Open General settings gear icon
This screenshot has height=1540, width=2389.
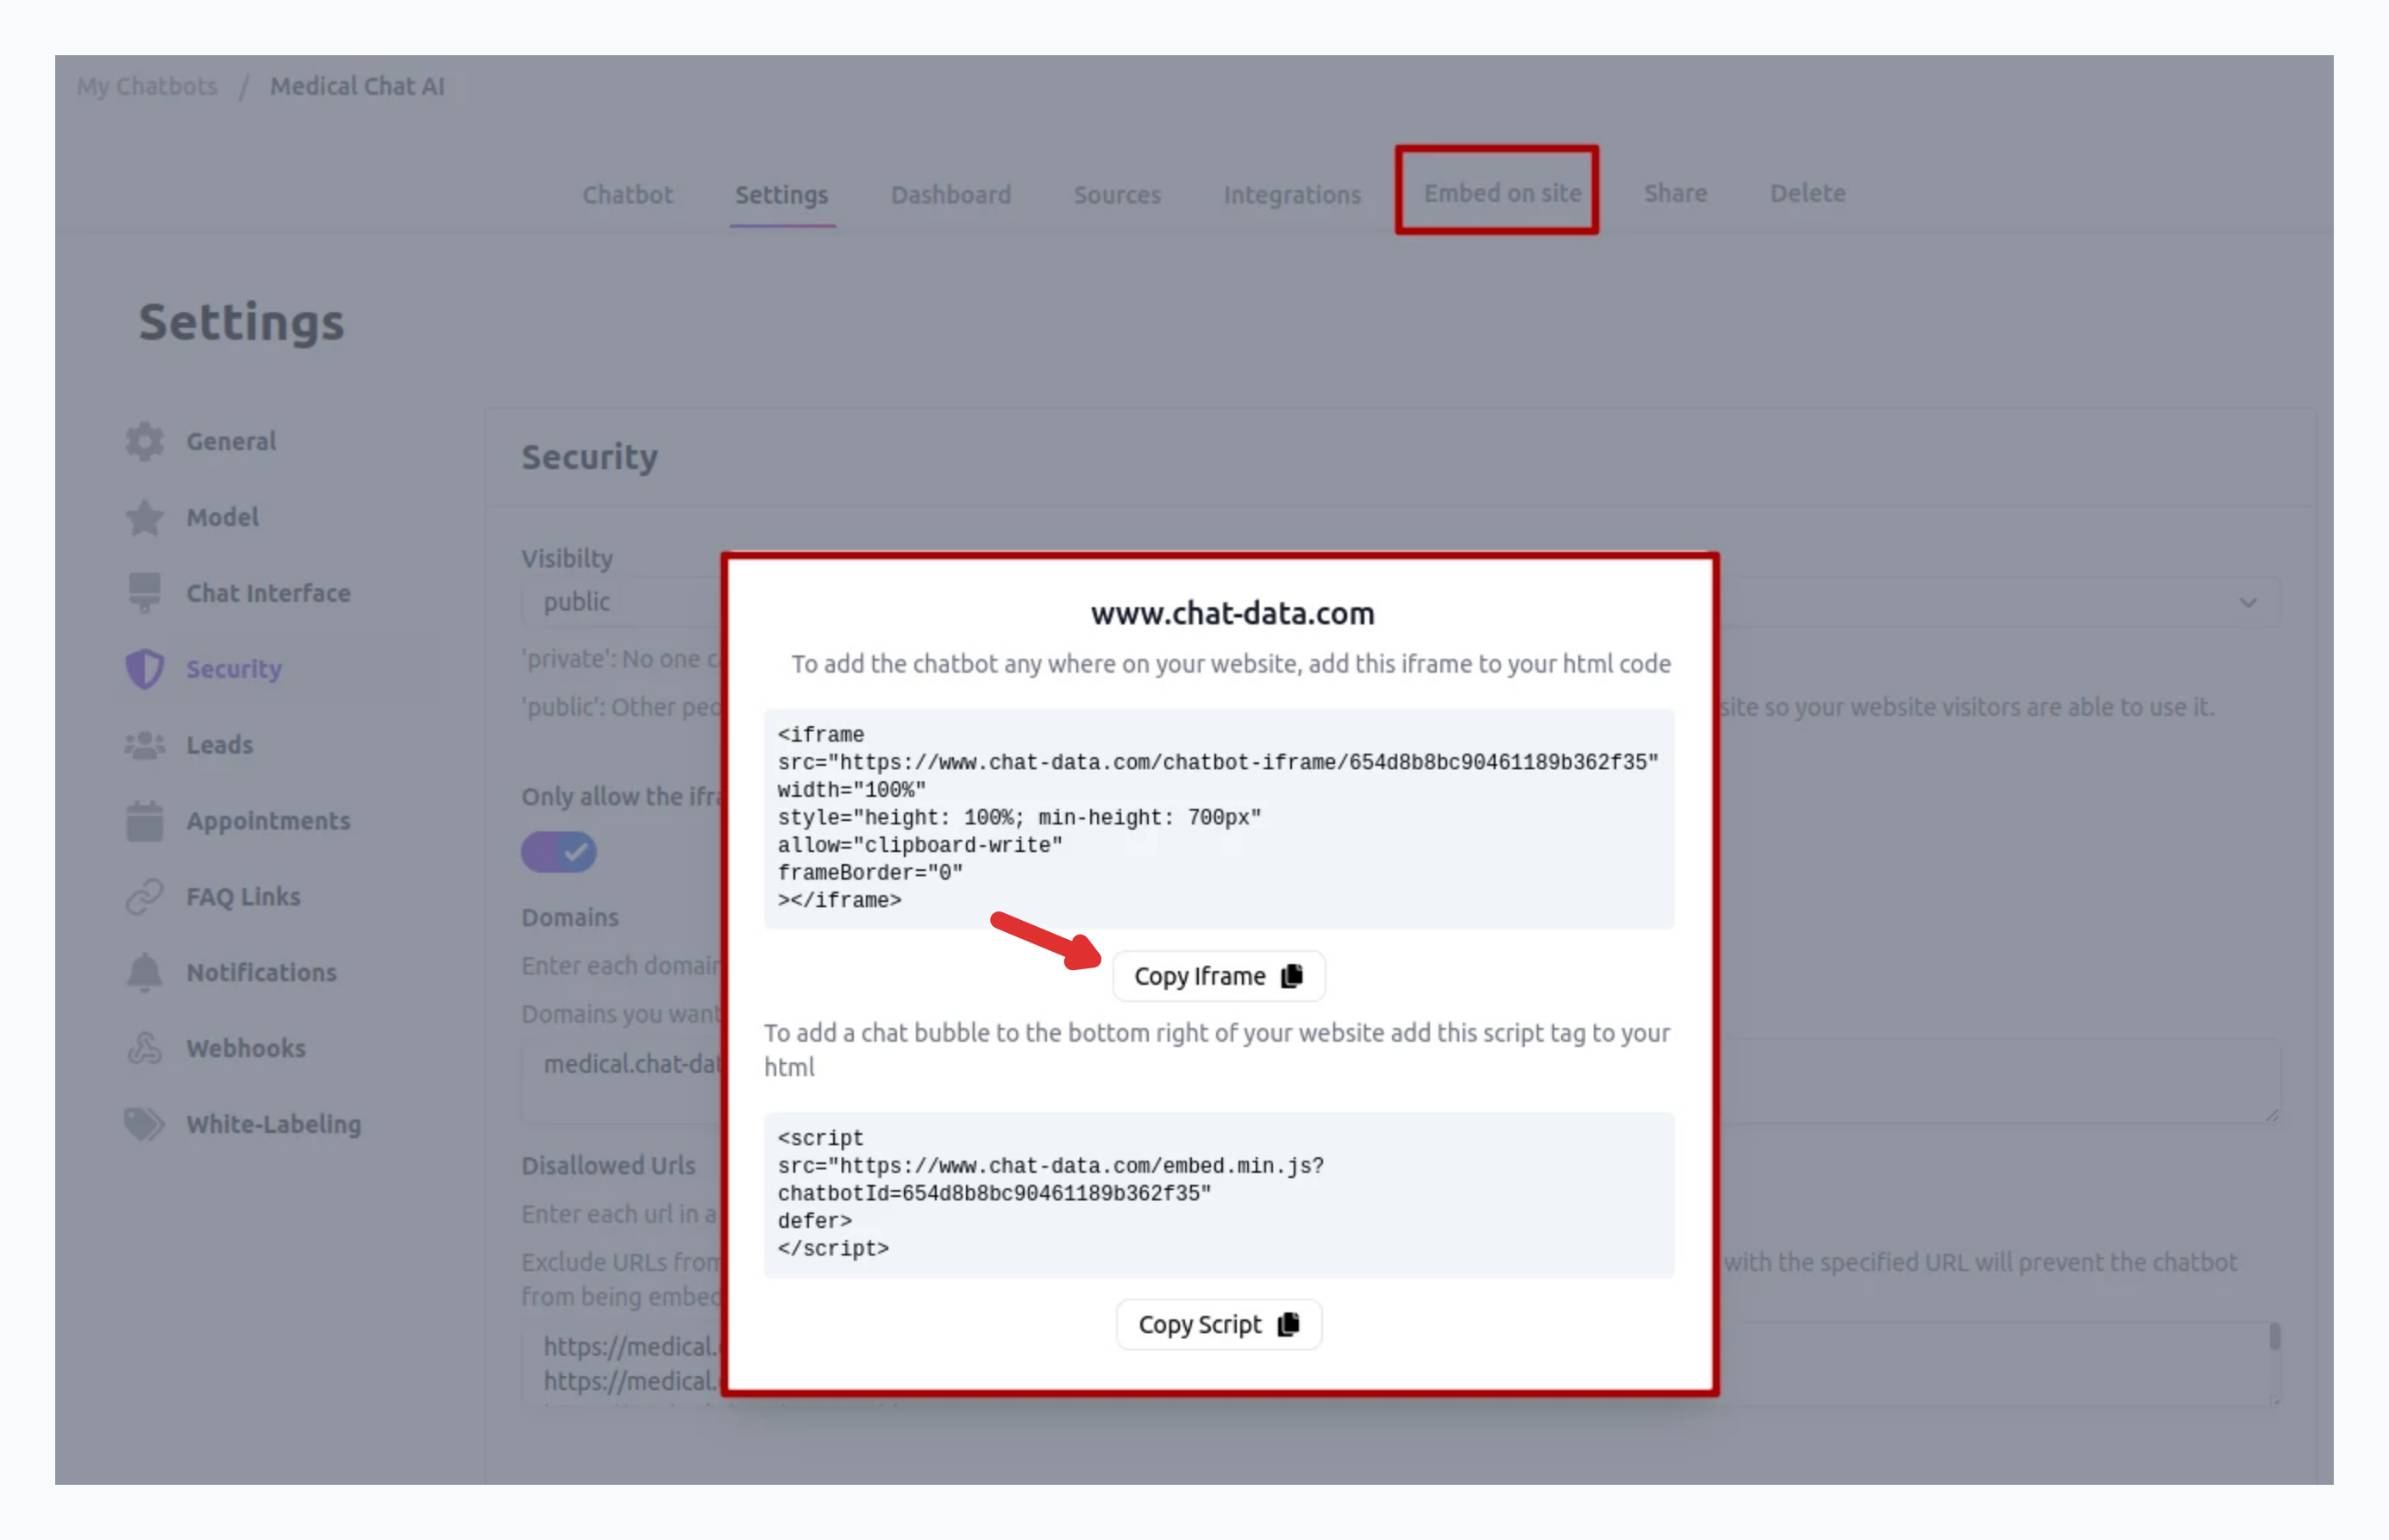pyautogui.click(x=145, y=441)
